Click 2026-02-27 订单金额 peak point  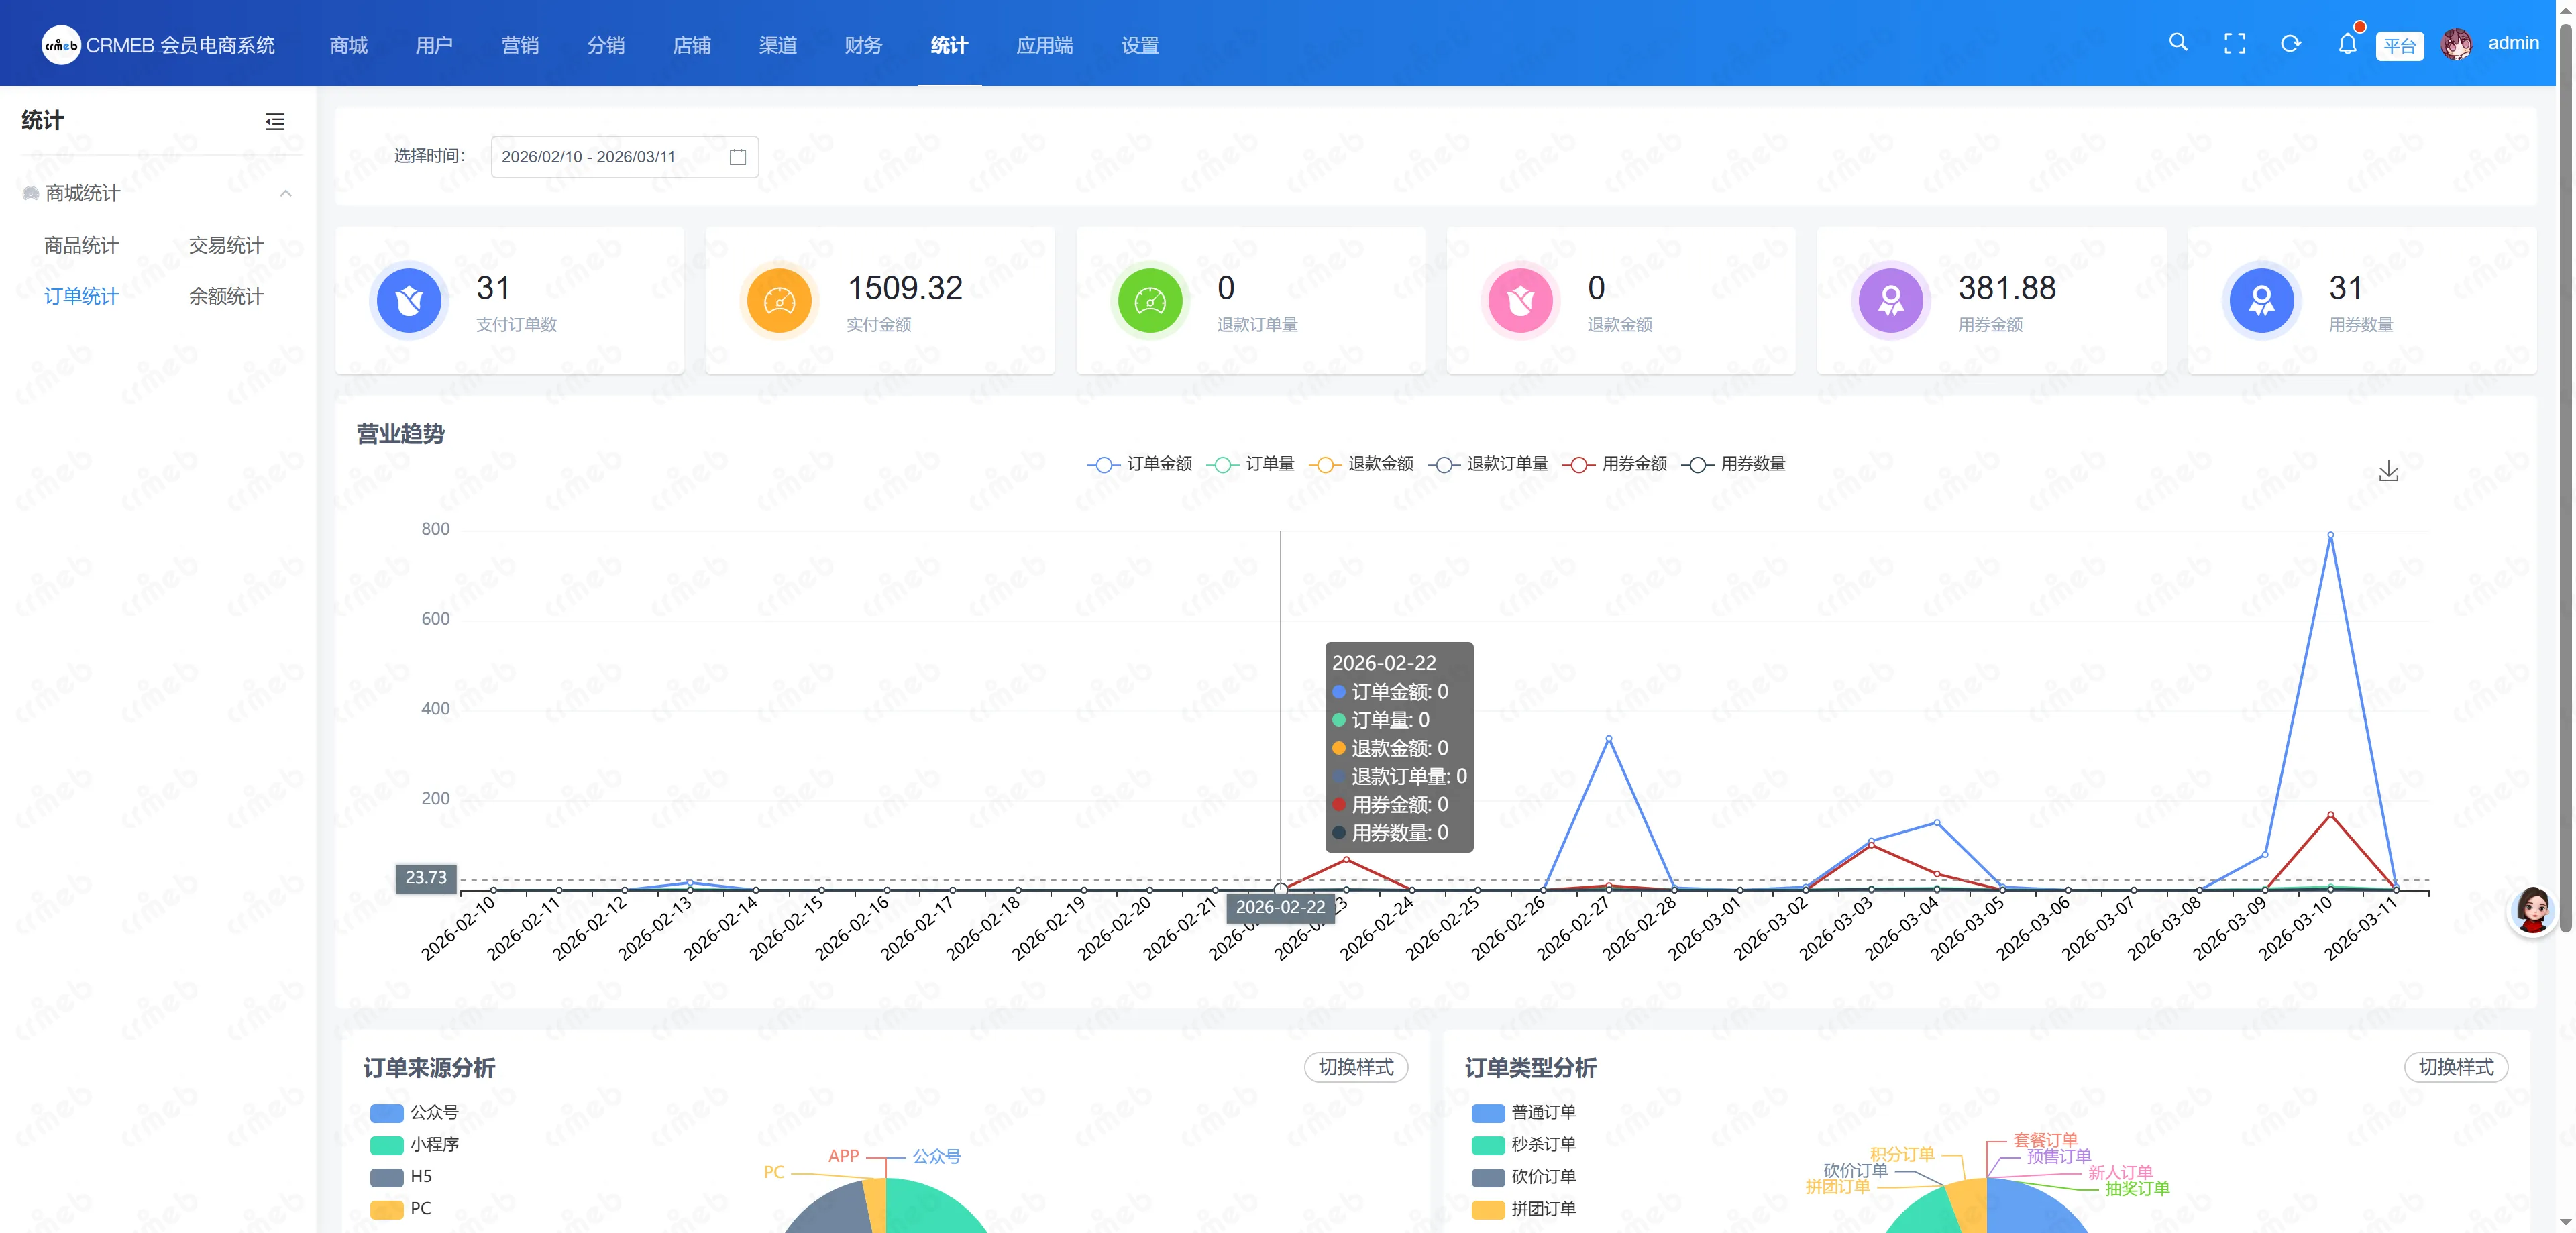coord(1608,739)
